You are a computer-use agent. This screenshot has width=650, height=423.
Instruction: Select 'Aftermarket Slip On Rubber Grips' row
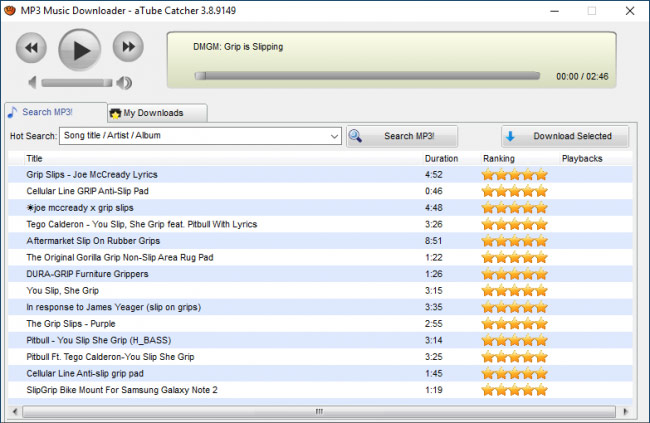[x=320, y=241]
